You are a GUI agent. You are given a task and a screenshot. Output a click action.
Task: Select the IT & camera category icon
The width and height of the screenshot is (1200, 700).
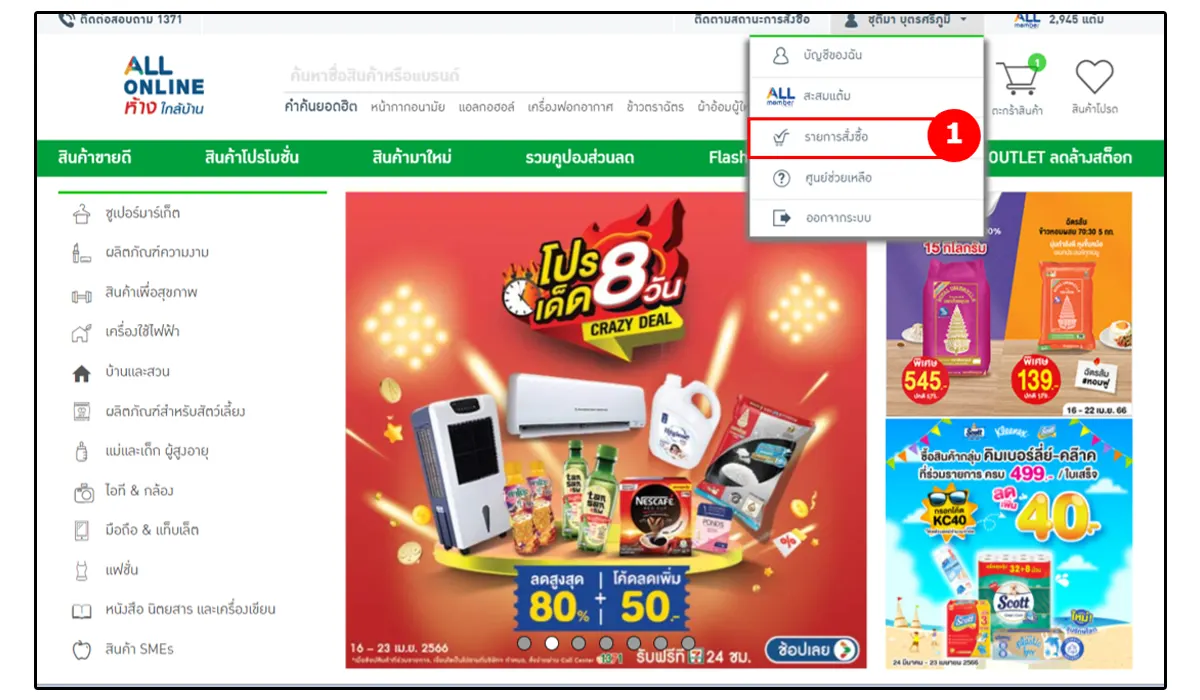83,491
